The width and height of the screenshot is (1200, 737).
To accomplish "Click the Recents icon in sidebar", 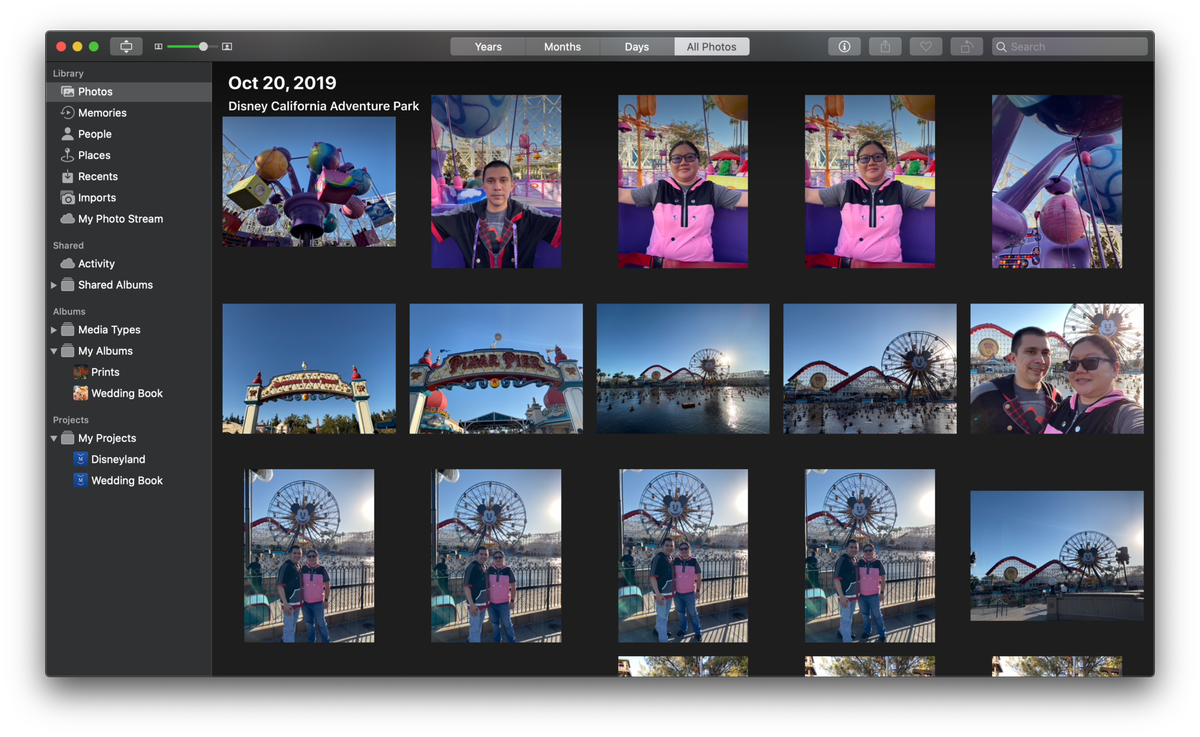I will pyautogui.click(x=67, y=176).
